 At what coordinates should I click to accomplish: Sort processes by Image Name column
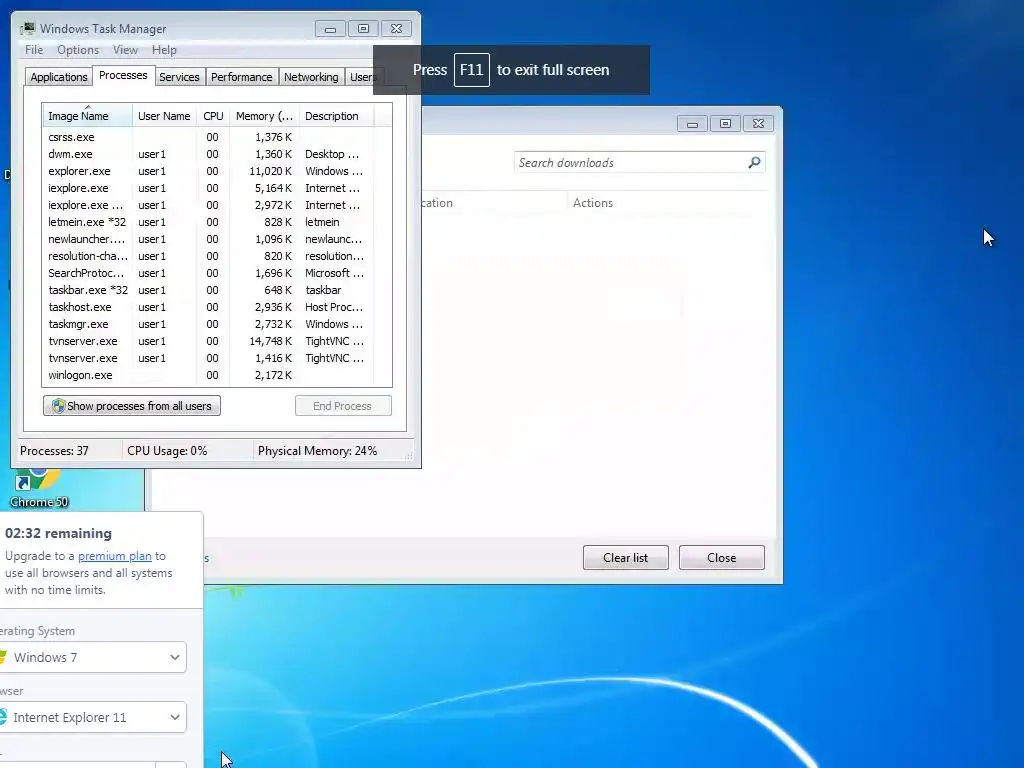88,116
